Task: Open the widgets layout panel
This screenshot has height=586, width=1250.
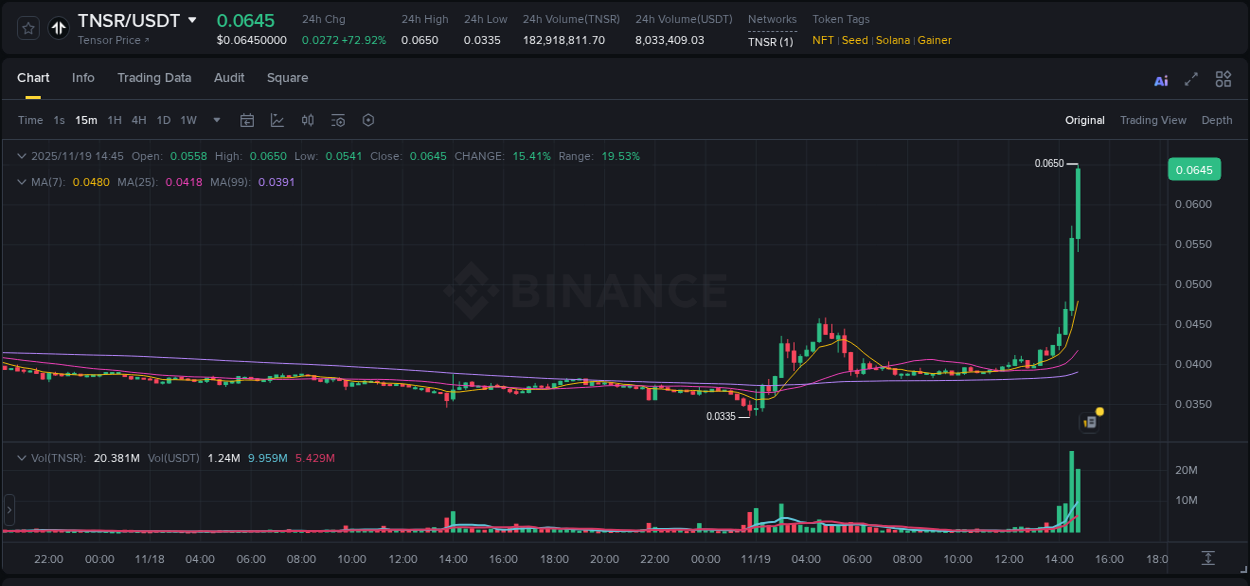Action: point(1223,79)
